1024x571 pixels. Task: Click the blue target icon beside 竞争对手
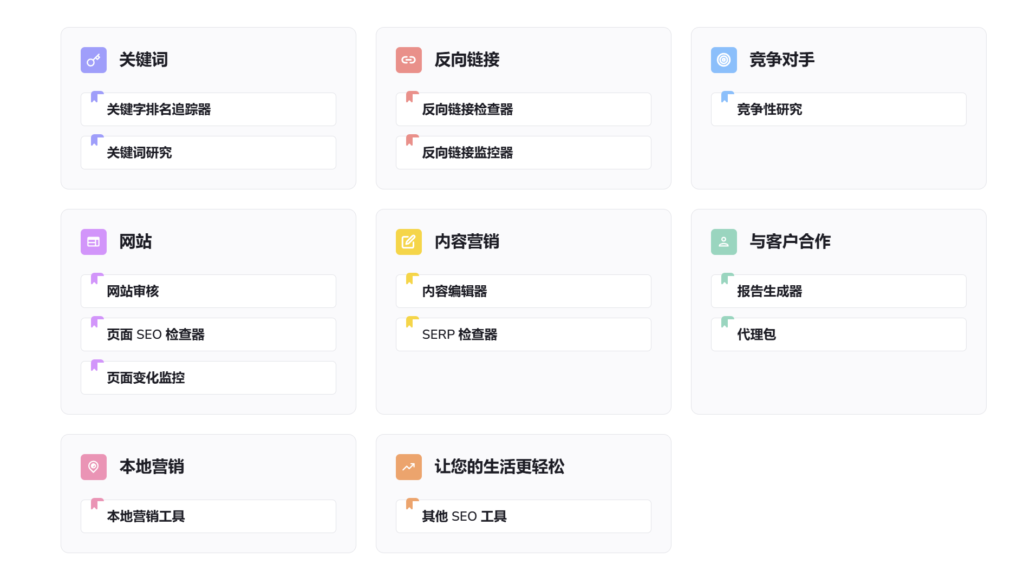click(x=724, y=60)
